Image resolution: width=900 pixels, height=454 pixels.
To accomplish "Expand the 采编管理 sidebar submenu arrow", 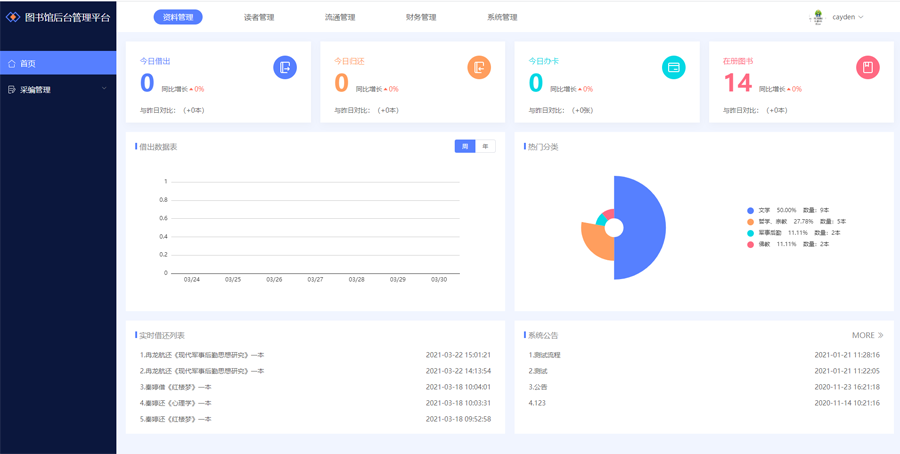I will coord(104,89).
